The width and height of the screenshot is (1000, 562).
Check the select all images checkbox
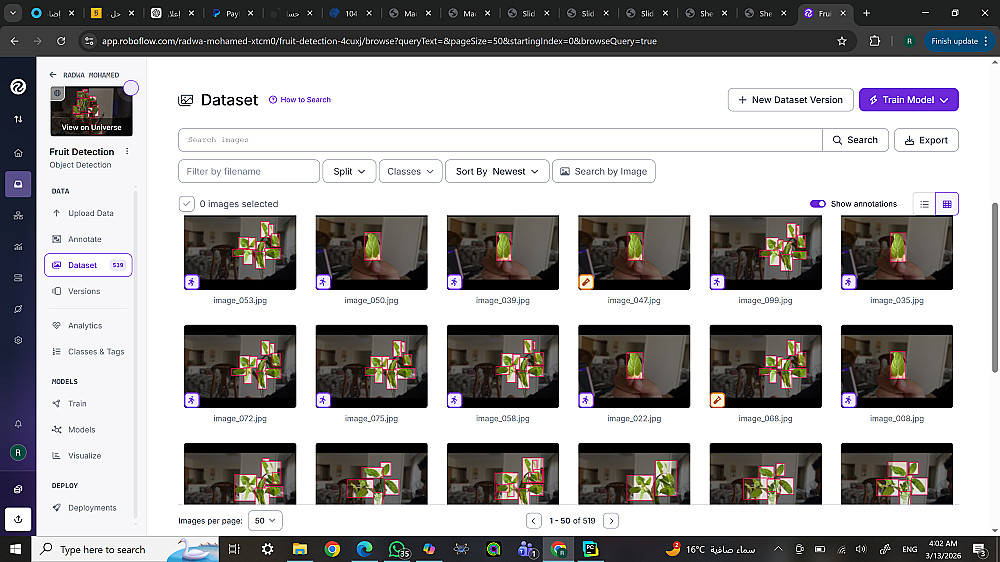(x=186, y=203)
